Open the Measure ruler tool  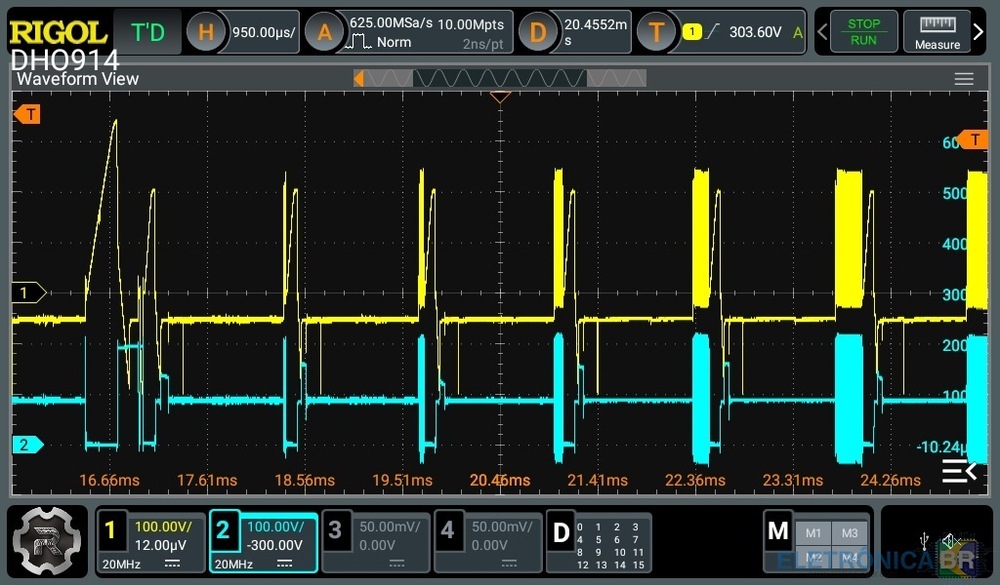coord(937,31)
